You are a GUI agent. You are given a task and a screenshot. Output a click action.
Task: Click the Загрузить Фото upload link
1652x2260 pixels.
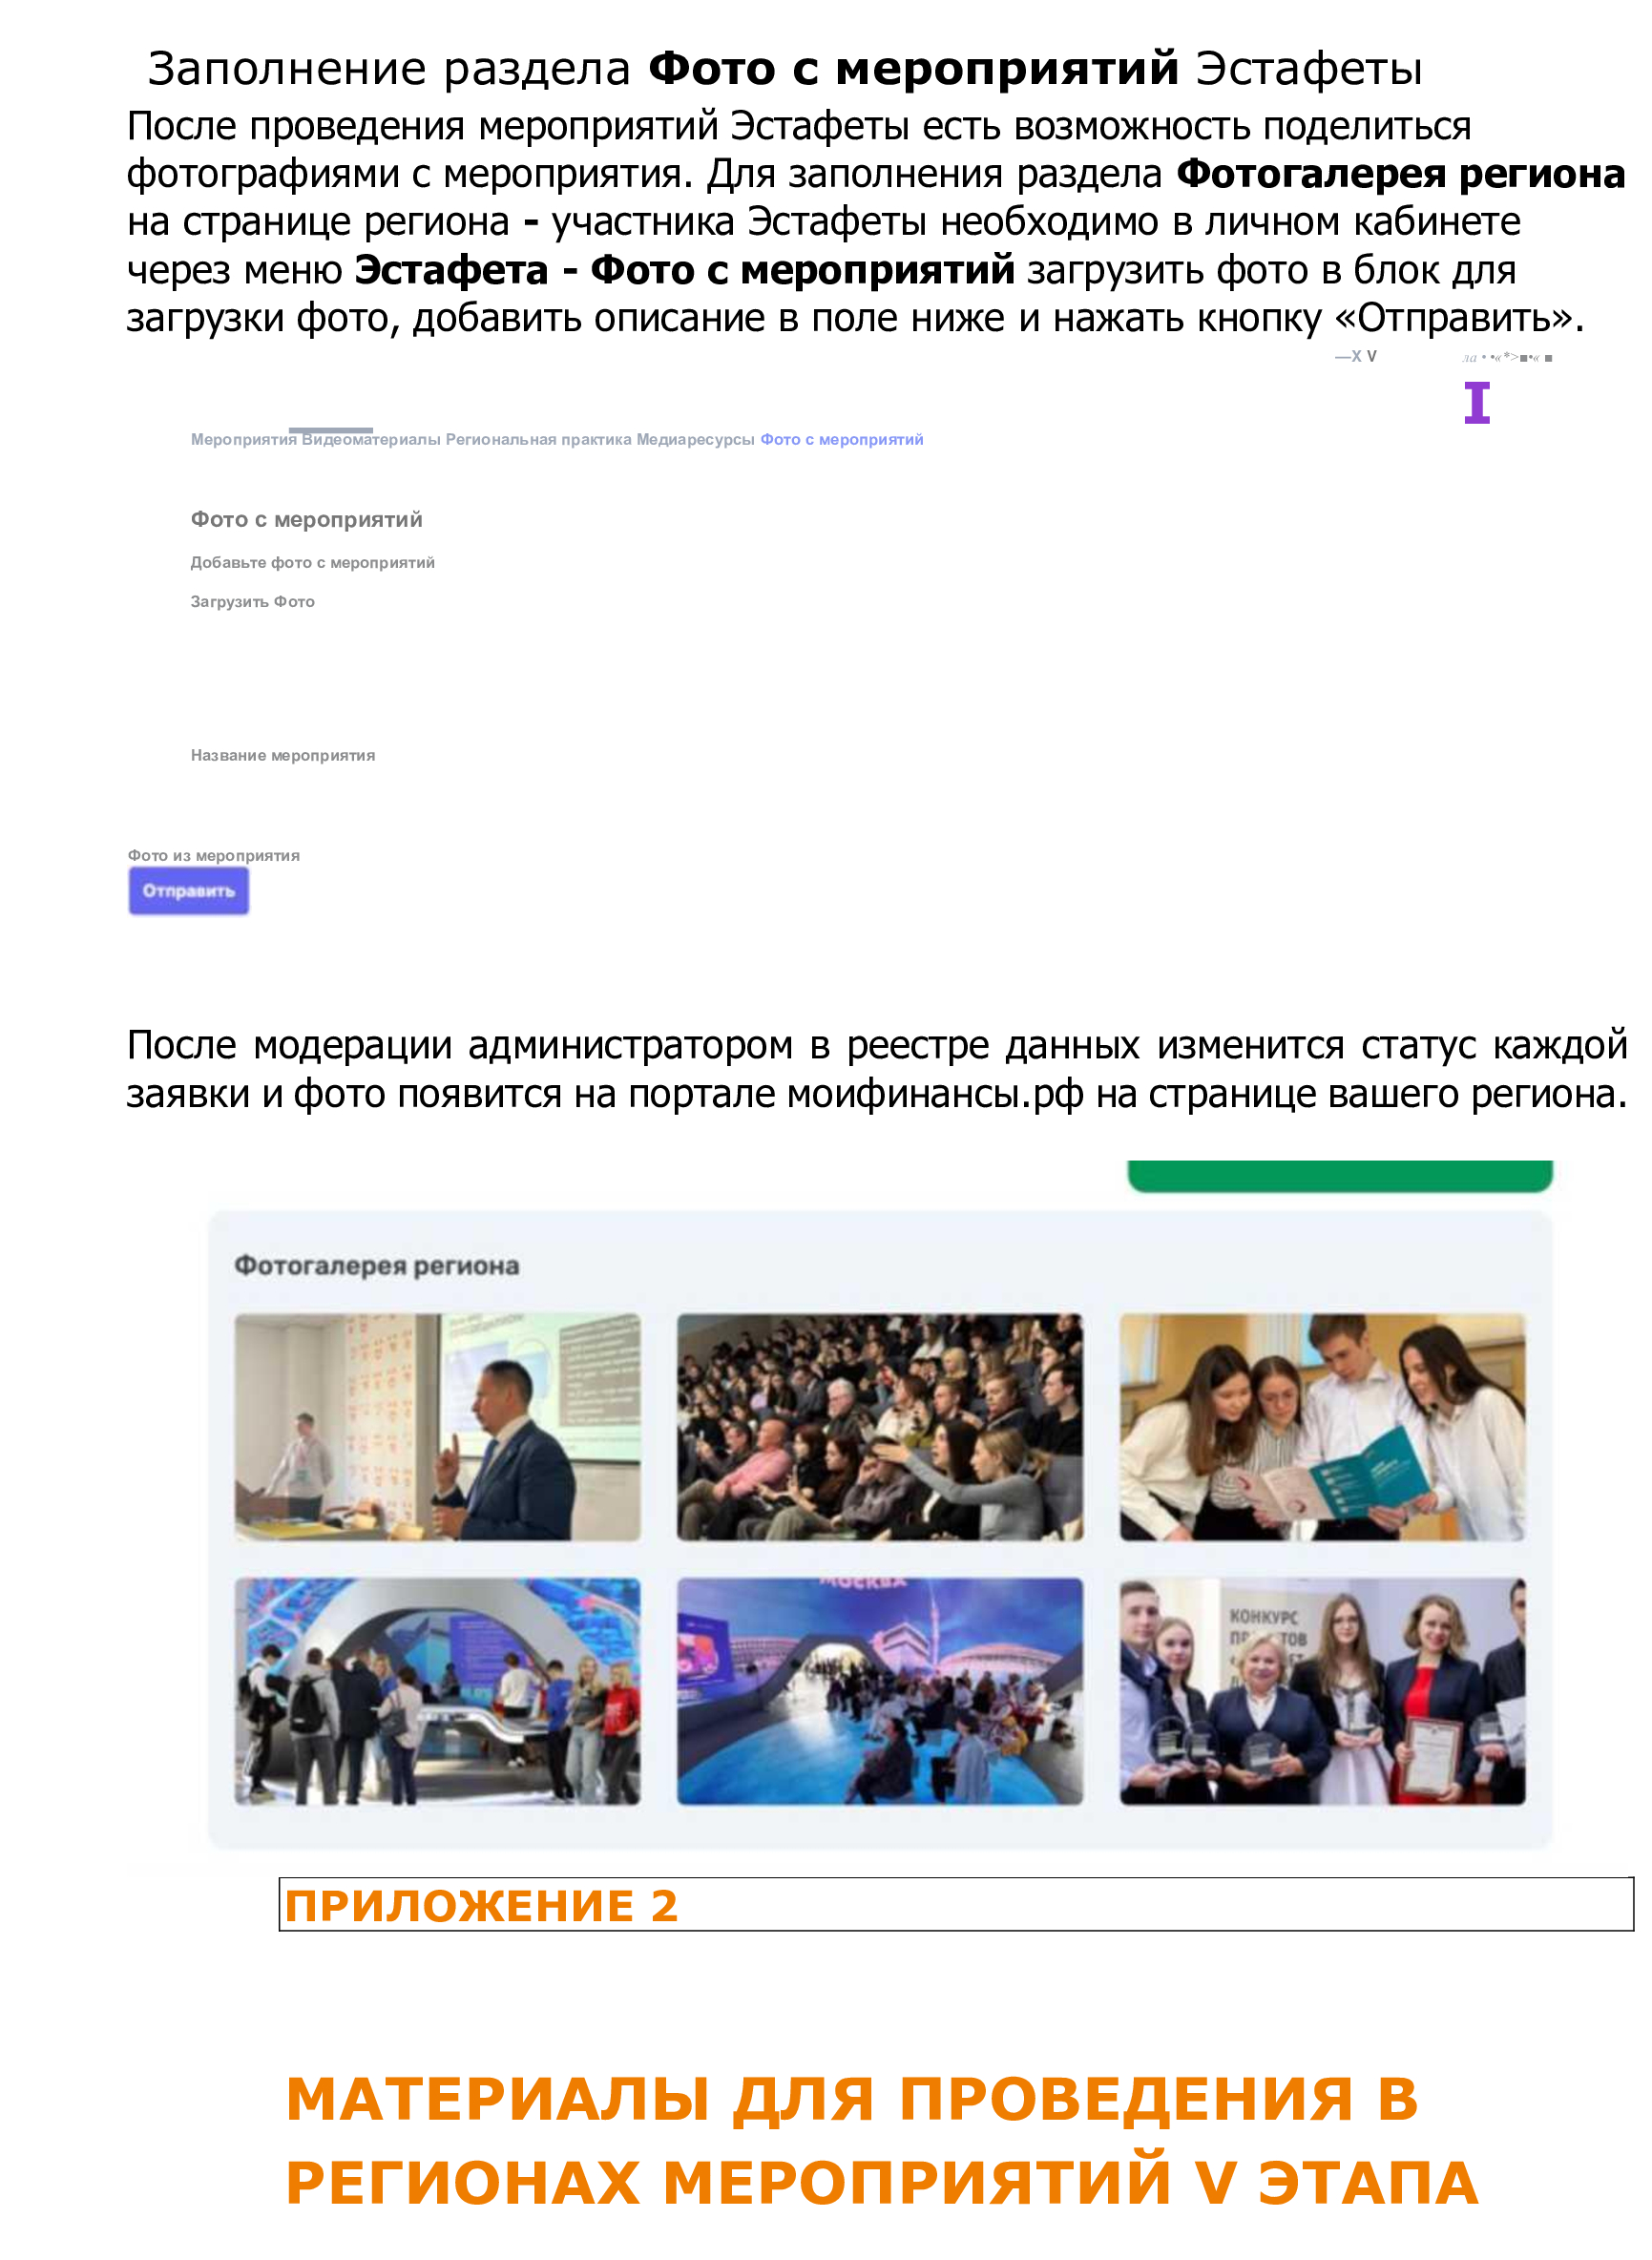coord(253,602)
